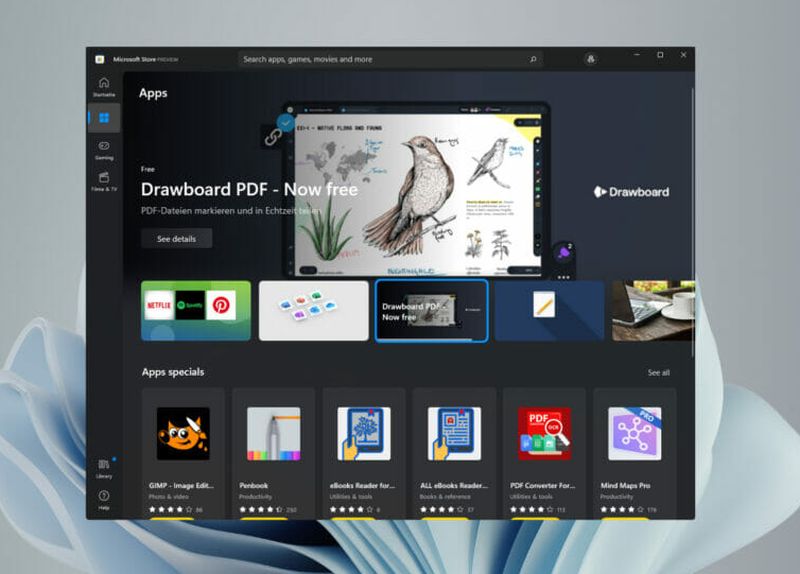Open the ALL eBooks Reader app icon
Viewport: 800px width, 574px height.
tap(454, 434)
